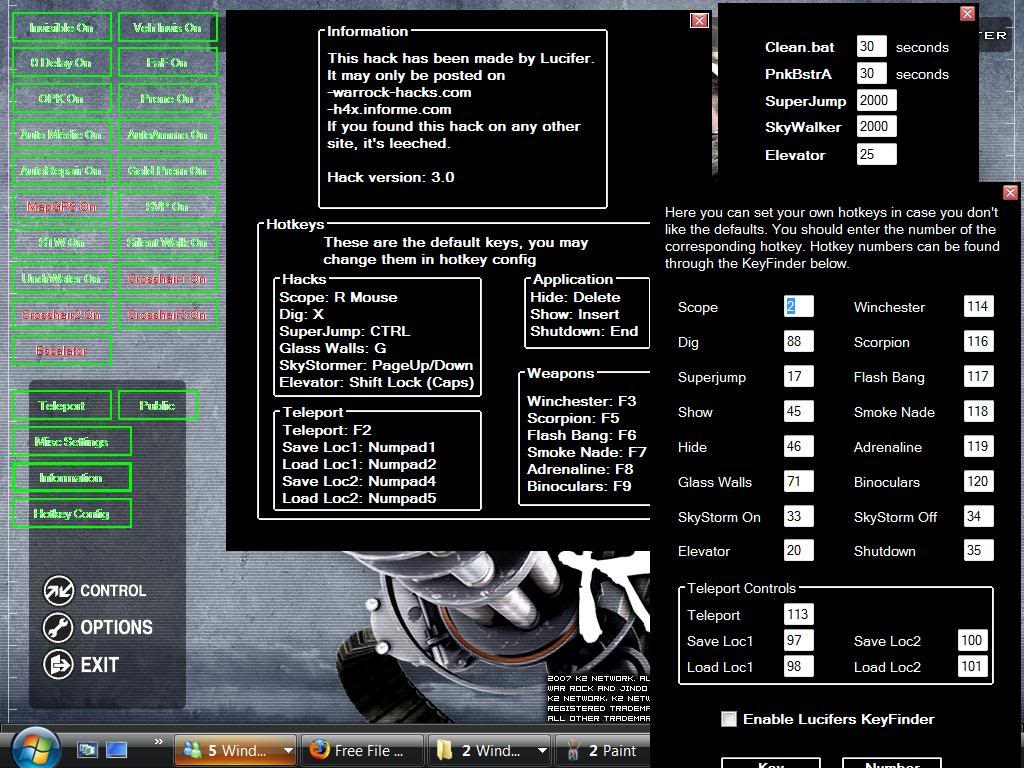Screen dimensions: 1024x768
Task: Click the arrows icon beside CONTROL
Action: pos(58,590)
